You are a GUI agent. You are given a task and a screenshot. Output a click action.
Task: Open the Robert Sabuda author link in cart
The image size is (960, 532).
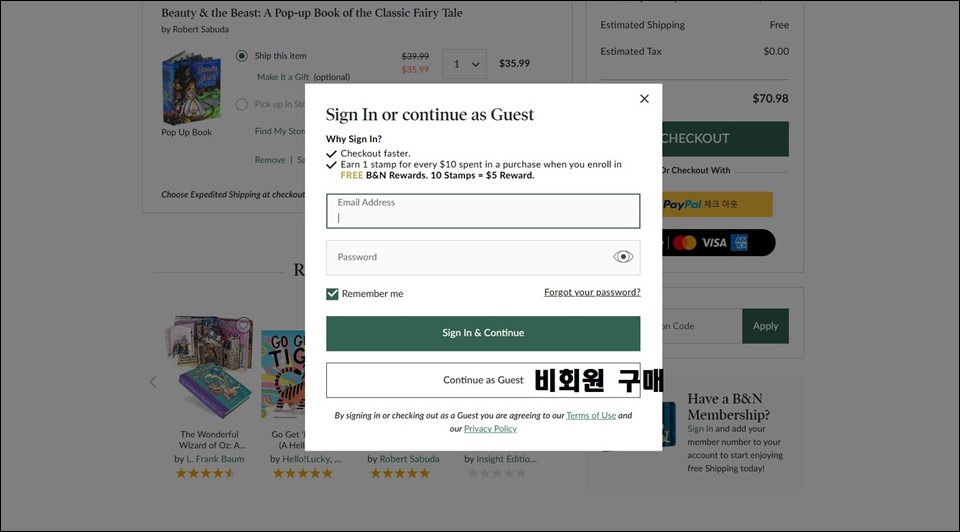point(201,29)
